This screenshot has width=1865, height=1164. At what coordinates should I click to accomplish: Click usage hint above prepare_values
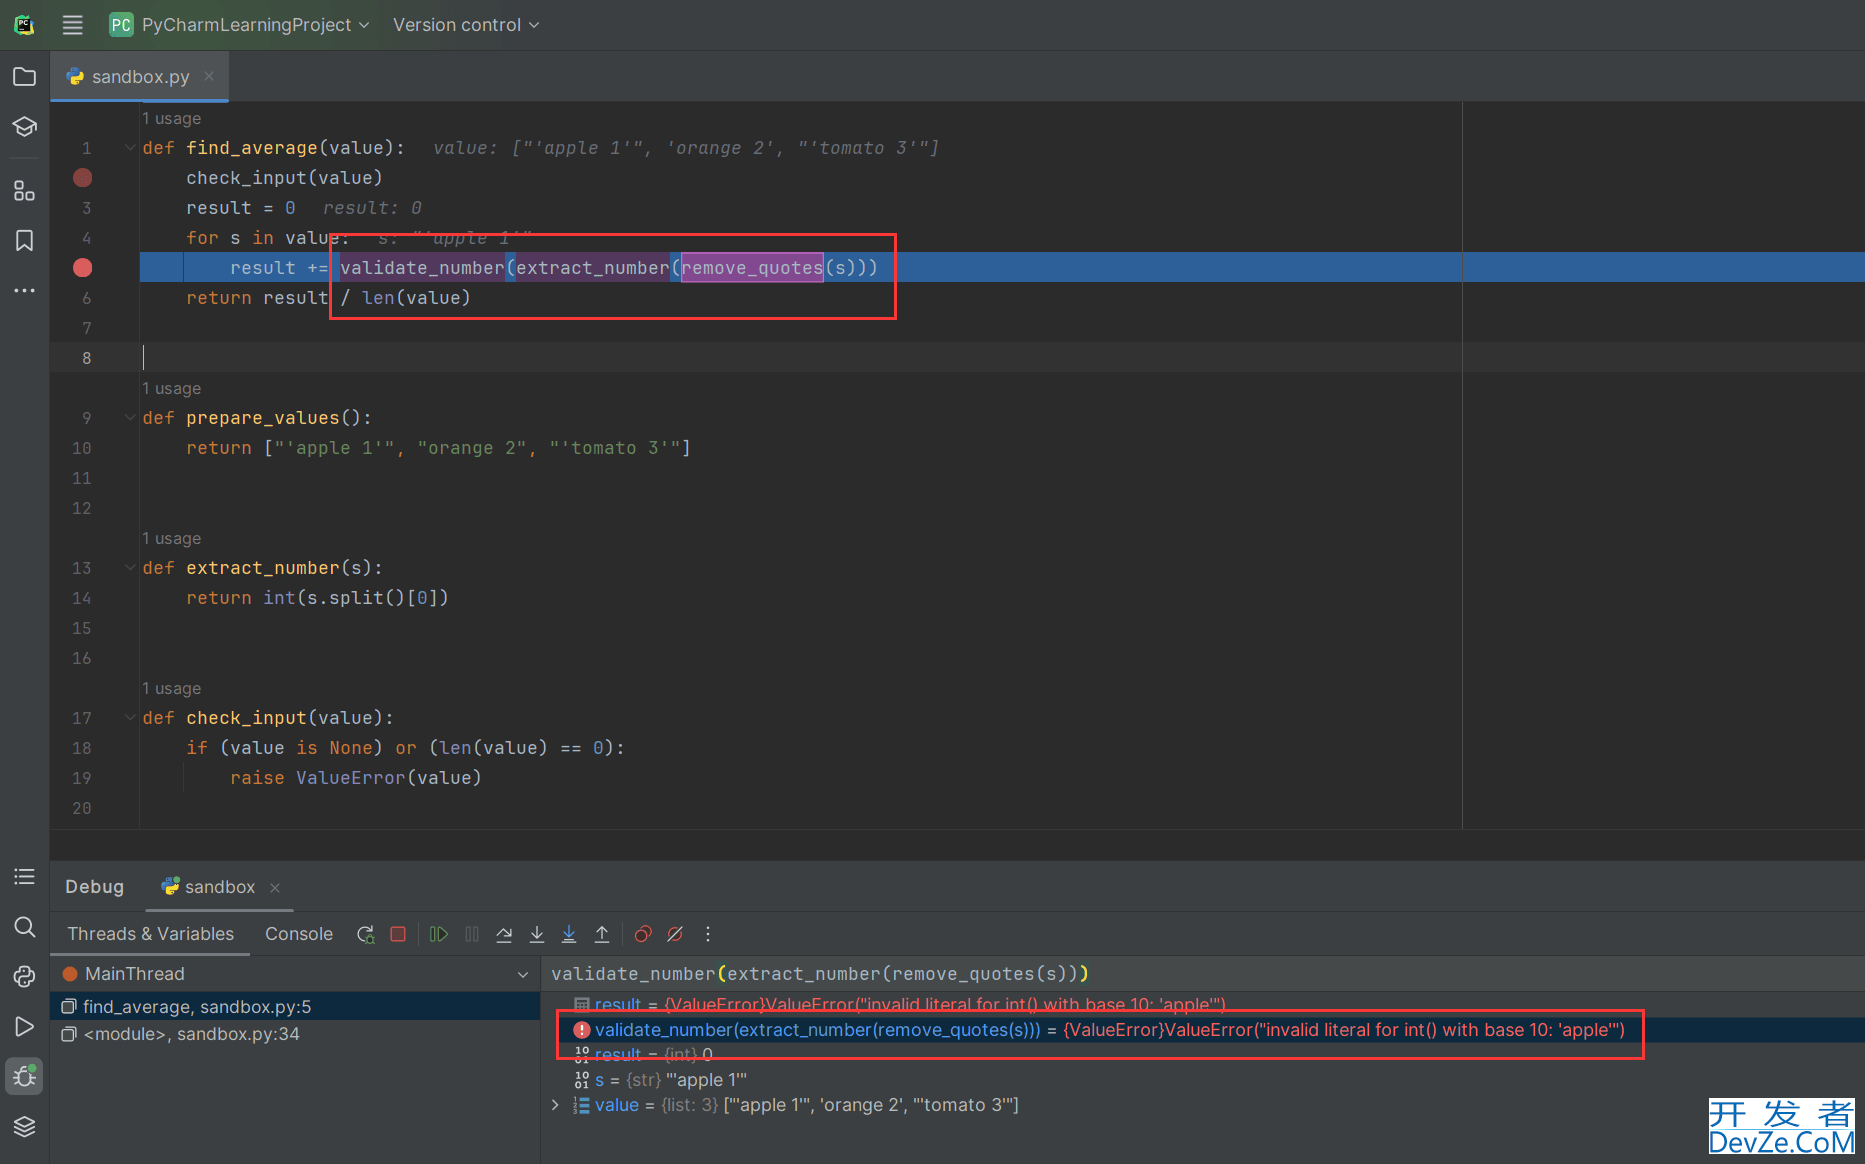(x=171, y=388)
